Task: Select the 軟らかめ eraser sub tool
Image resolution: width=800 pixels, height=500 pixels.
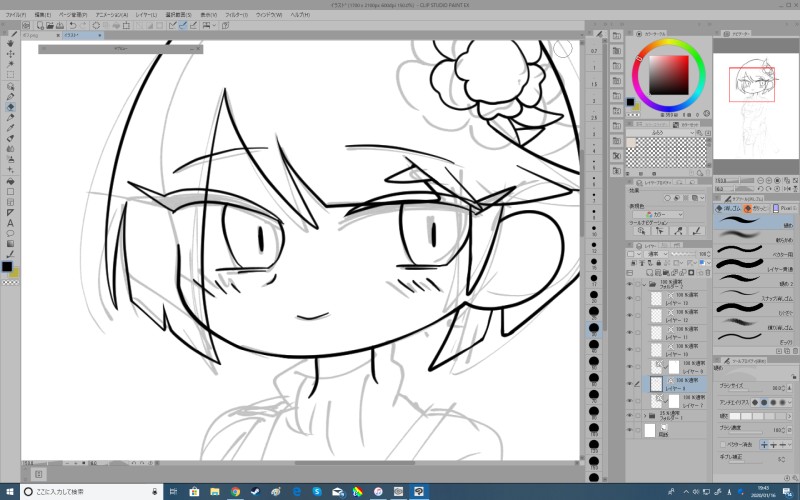Action: click(x=754, y=236)
